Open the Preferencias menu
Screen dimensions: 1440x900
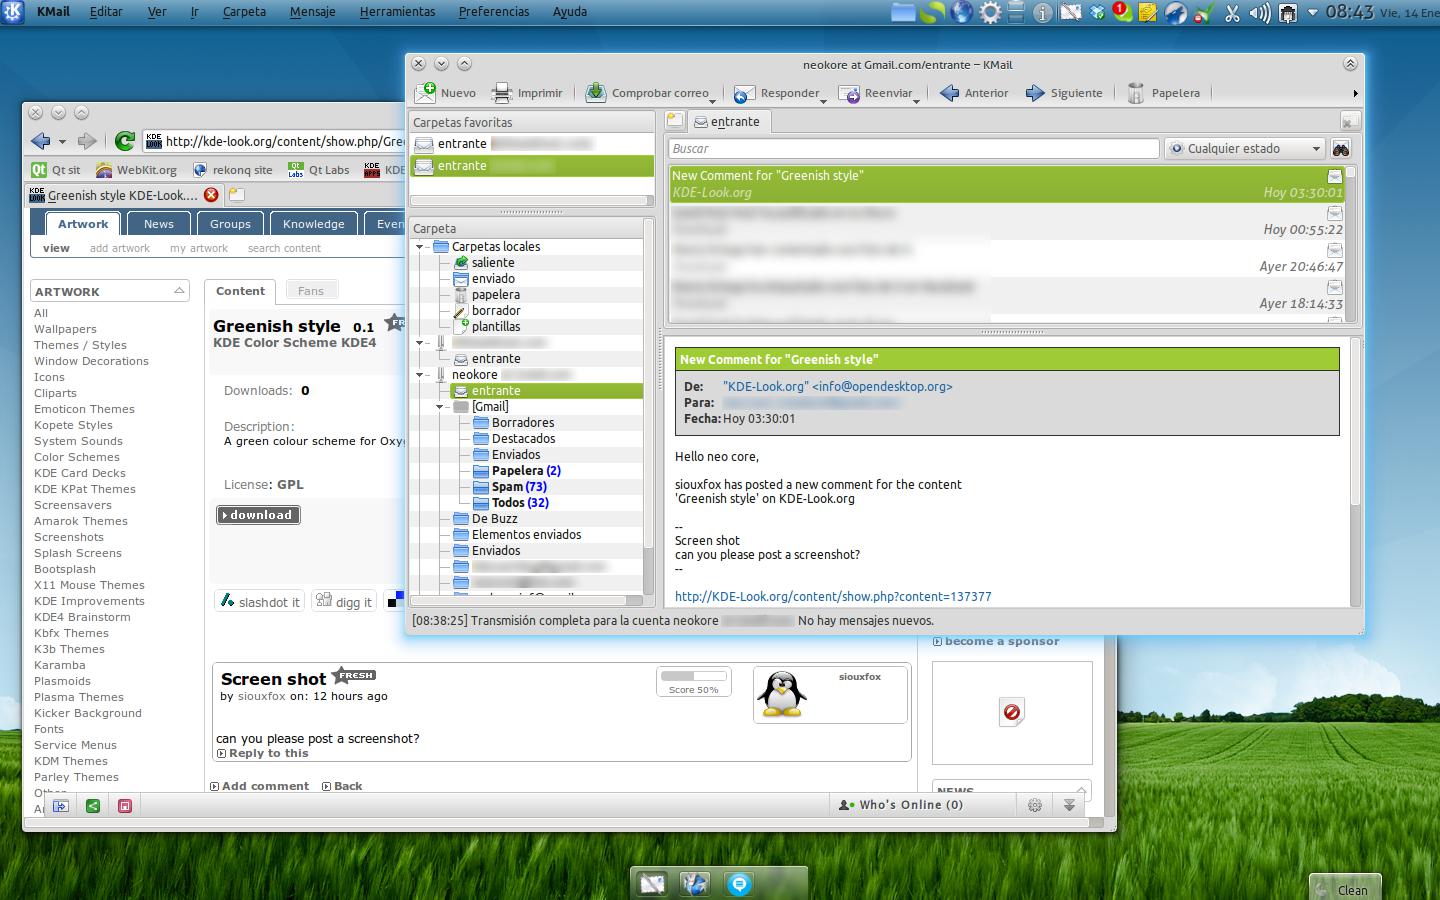494,12
